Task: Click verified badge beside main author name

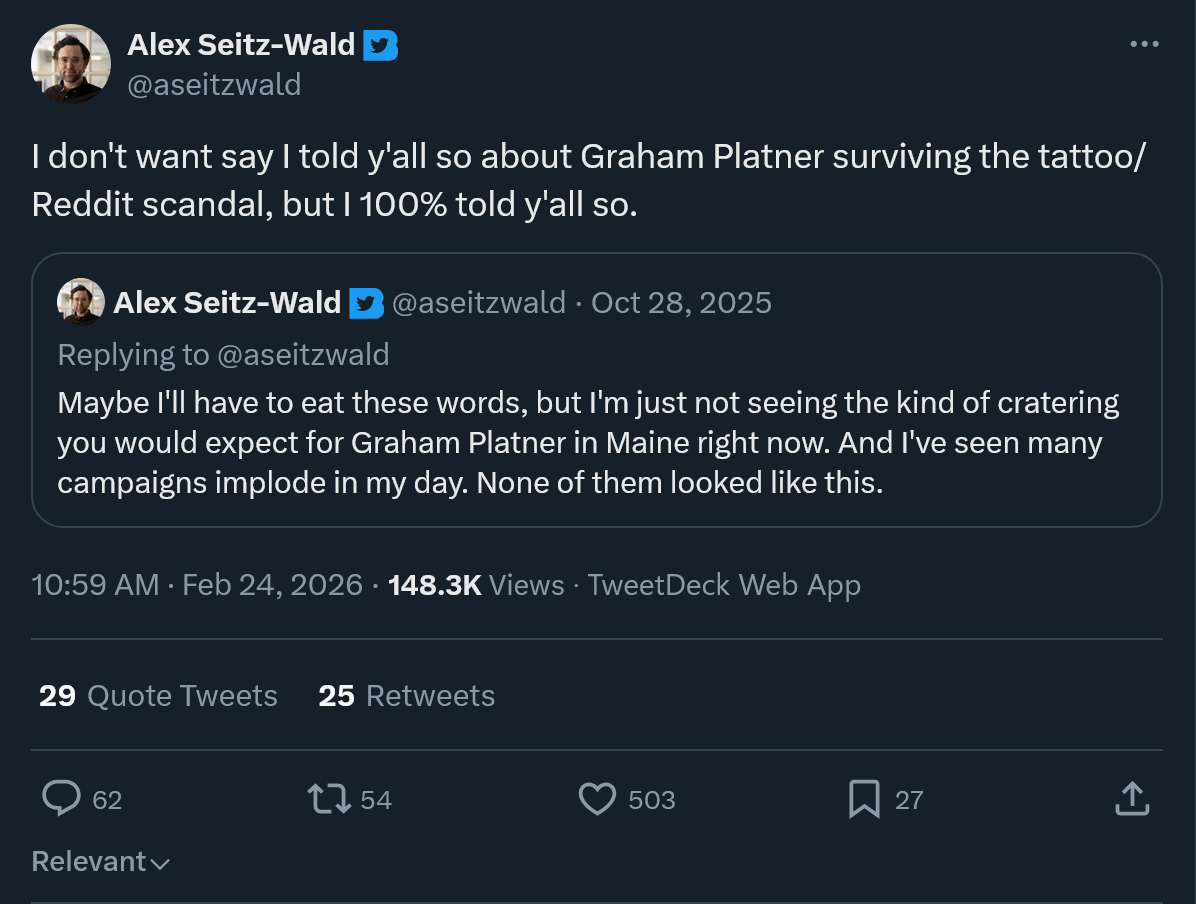Action: [x=380, y=45]
